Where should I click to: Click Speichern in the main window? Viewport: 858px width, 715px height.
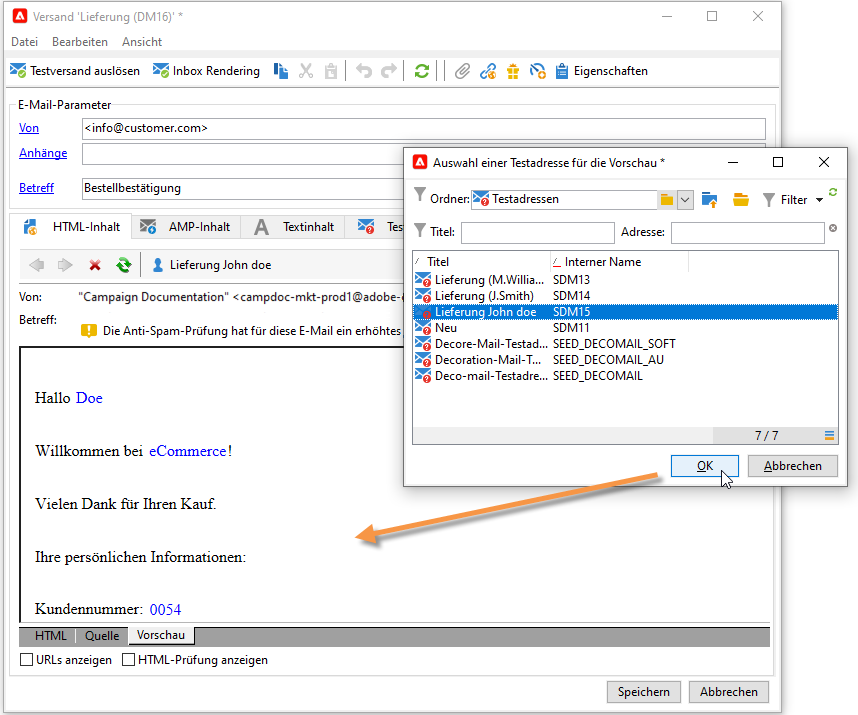point(644,692)
